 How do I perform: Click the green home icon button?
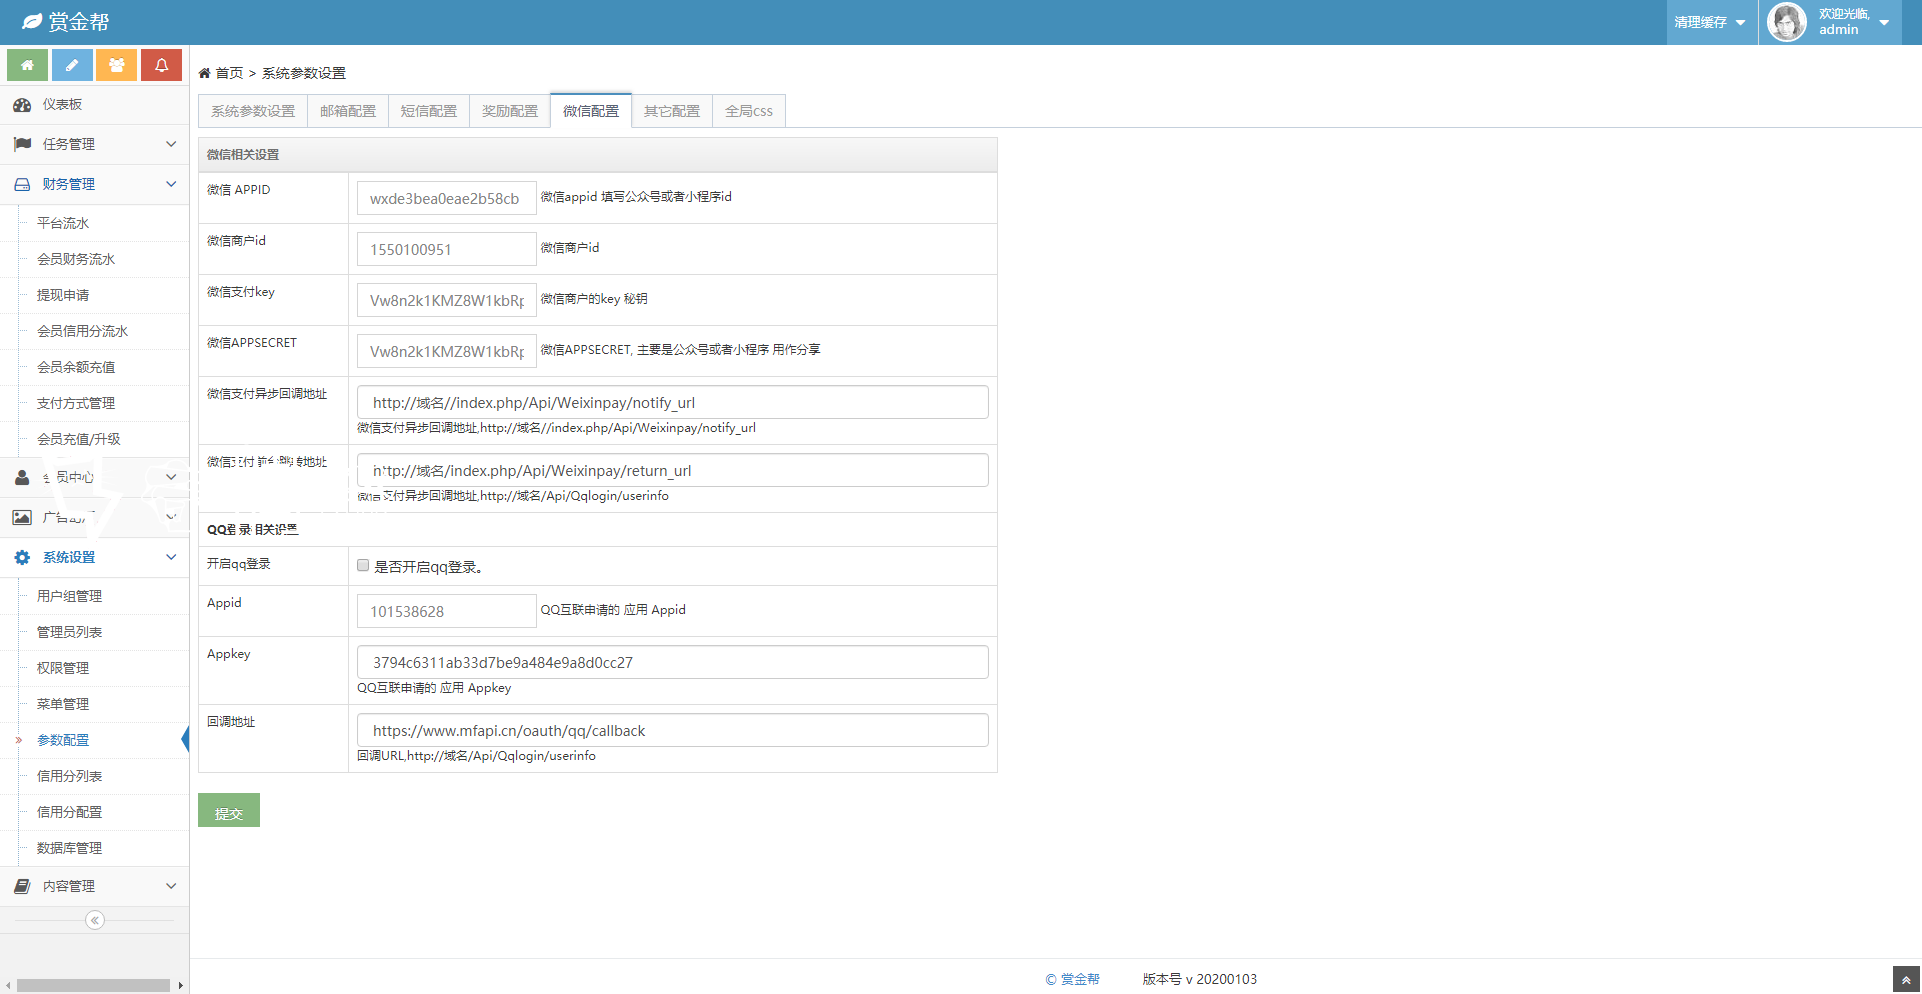27,65
